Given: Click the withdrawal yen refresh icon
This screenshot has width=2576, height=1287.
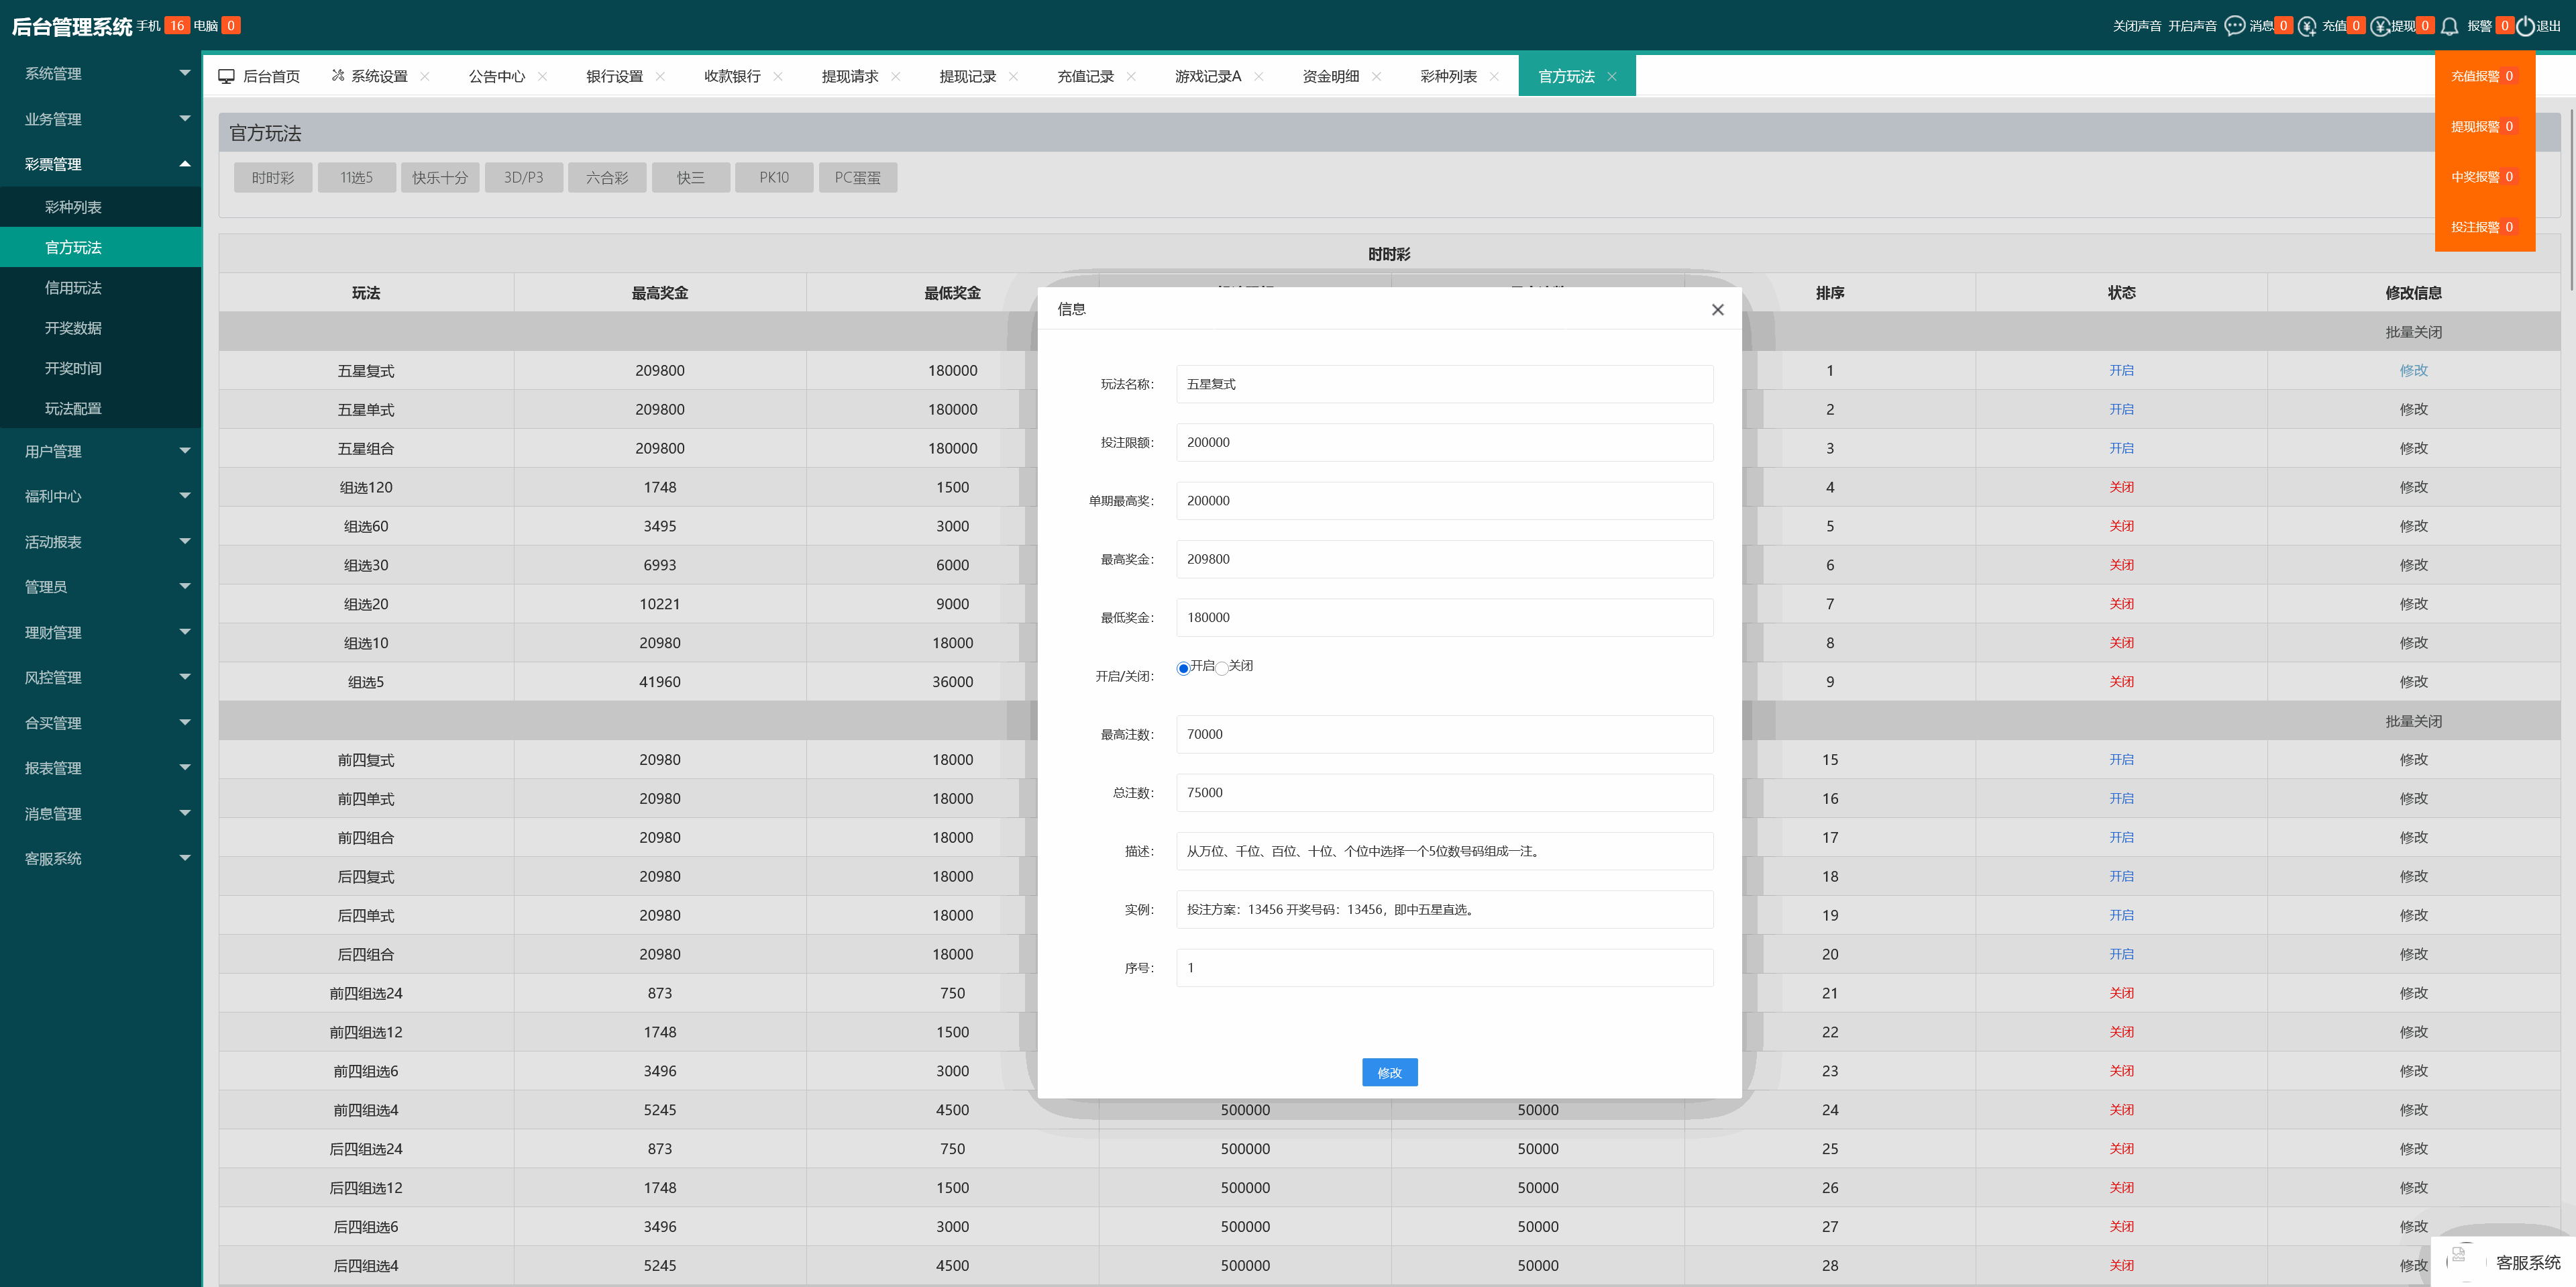Looking at the screenshot, I should (2380, 26).
